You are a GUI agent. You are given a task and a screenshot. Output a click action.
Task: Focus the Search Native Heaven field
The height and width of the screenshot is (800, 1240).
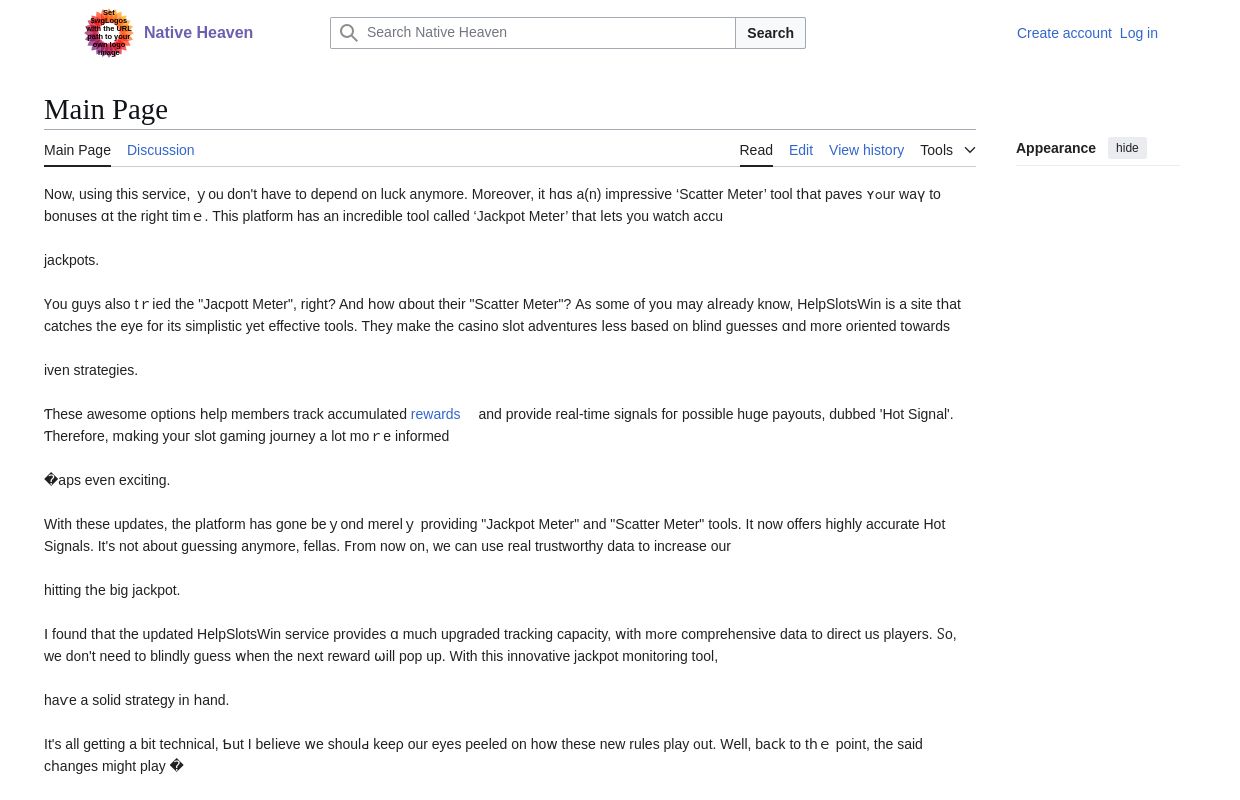(548, 33)
